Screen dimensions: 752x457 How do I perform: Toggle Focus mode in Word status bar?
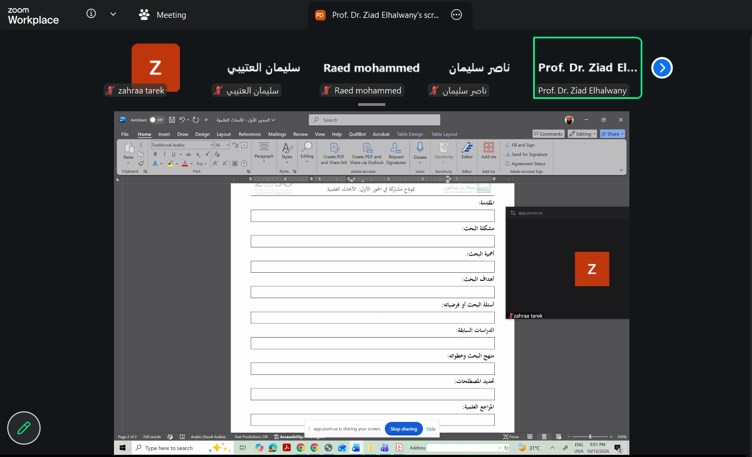click(x=511, y=437)
